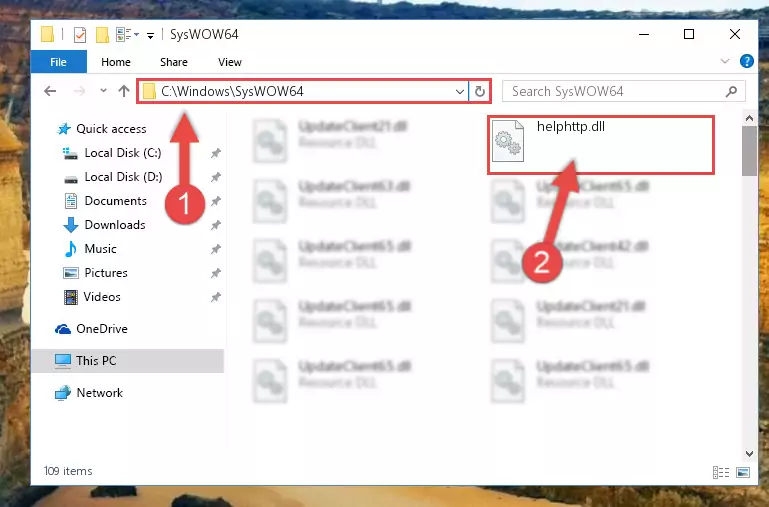The height and width of the screenshot is (507, 769).
Task: Open the Help question mark icon
Action: [x=746, y=61]
